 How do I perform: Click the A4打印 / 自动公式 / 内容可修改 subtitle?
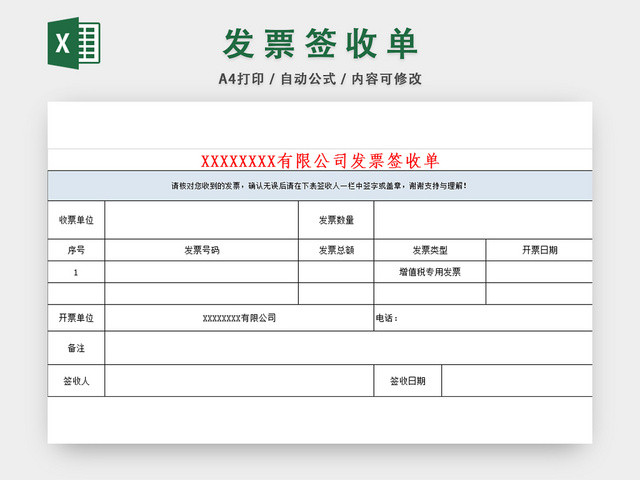point(320,79)
